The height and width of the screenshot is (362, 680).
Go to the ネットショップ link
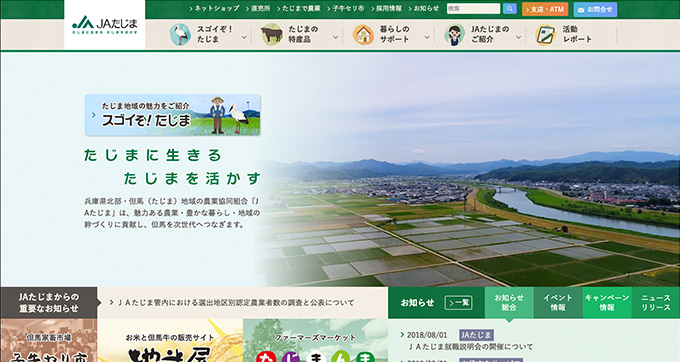coord(214,8)
